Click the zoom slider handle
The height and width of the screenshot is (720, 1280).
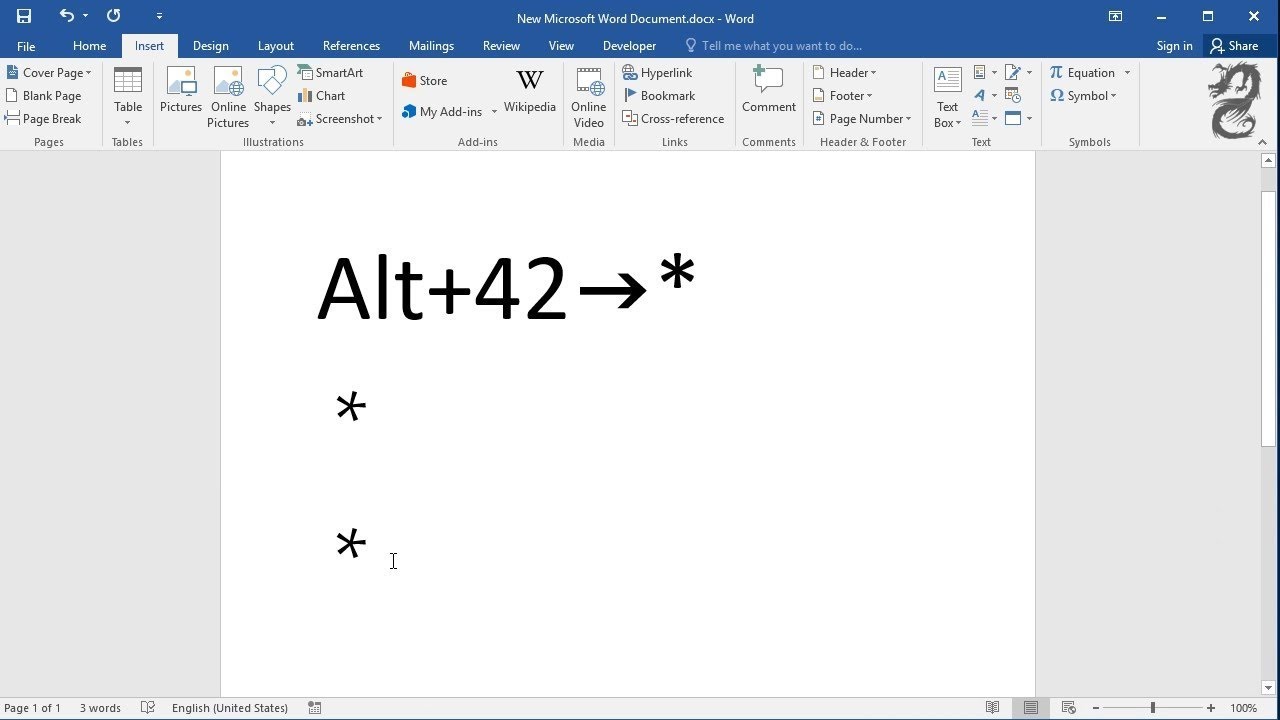click(1152, 708)
